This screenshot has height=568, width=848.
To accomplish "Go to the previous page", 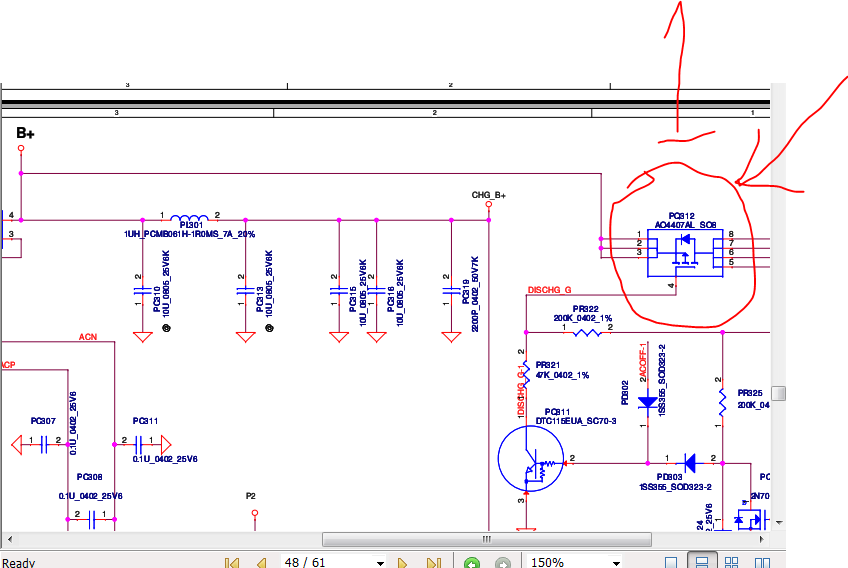I will pos(262,563).
